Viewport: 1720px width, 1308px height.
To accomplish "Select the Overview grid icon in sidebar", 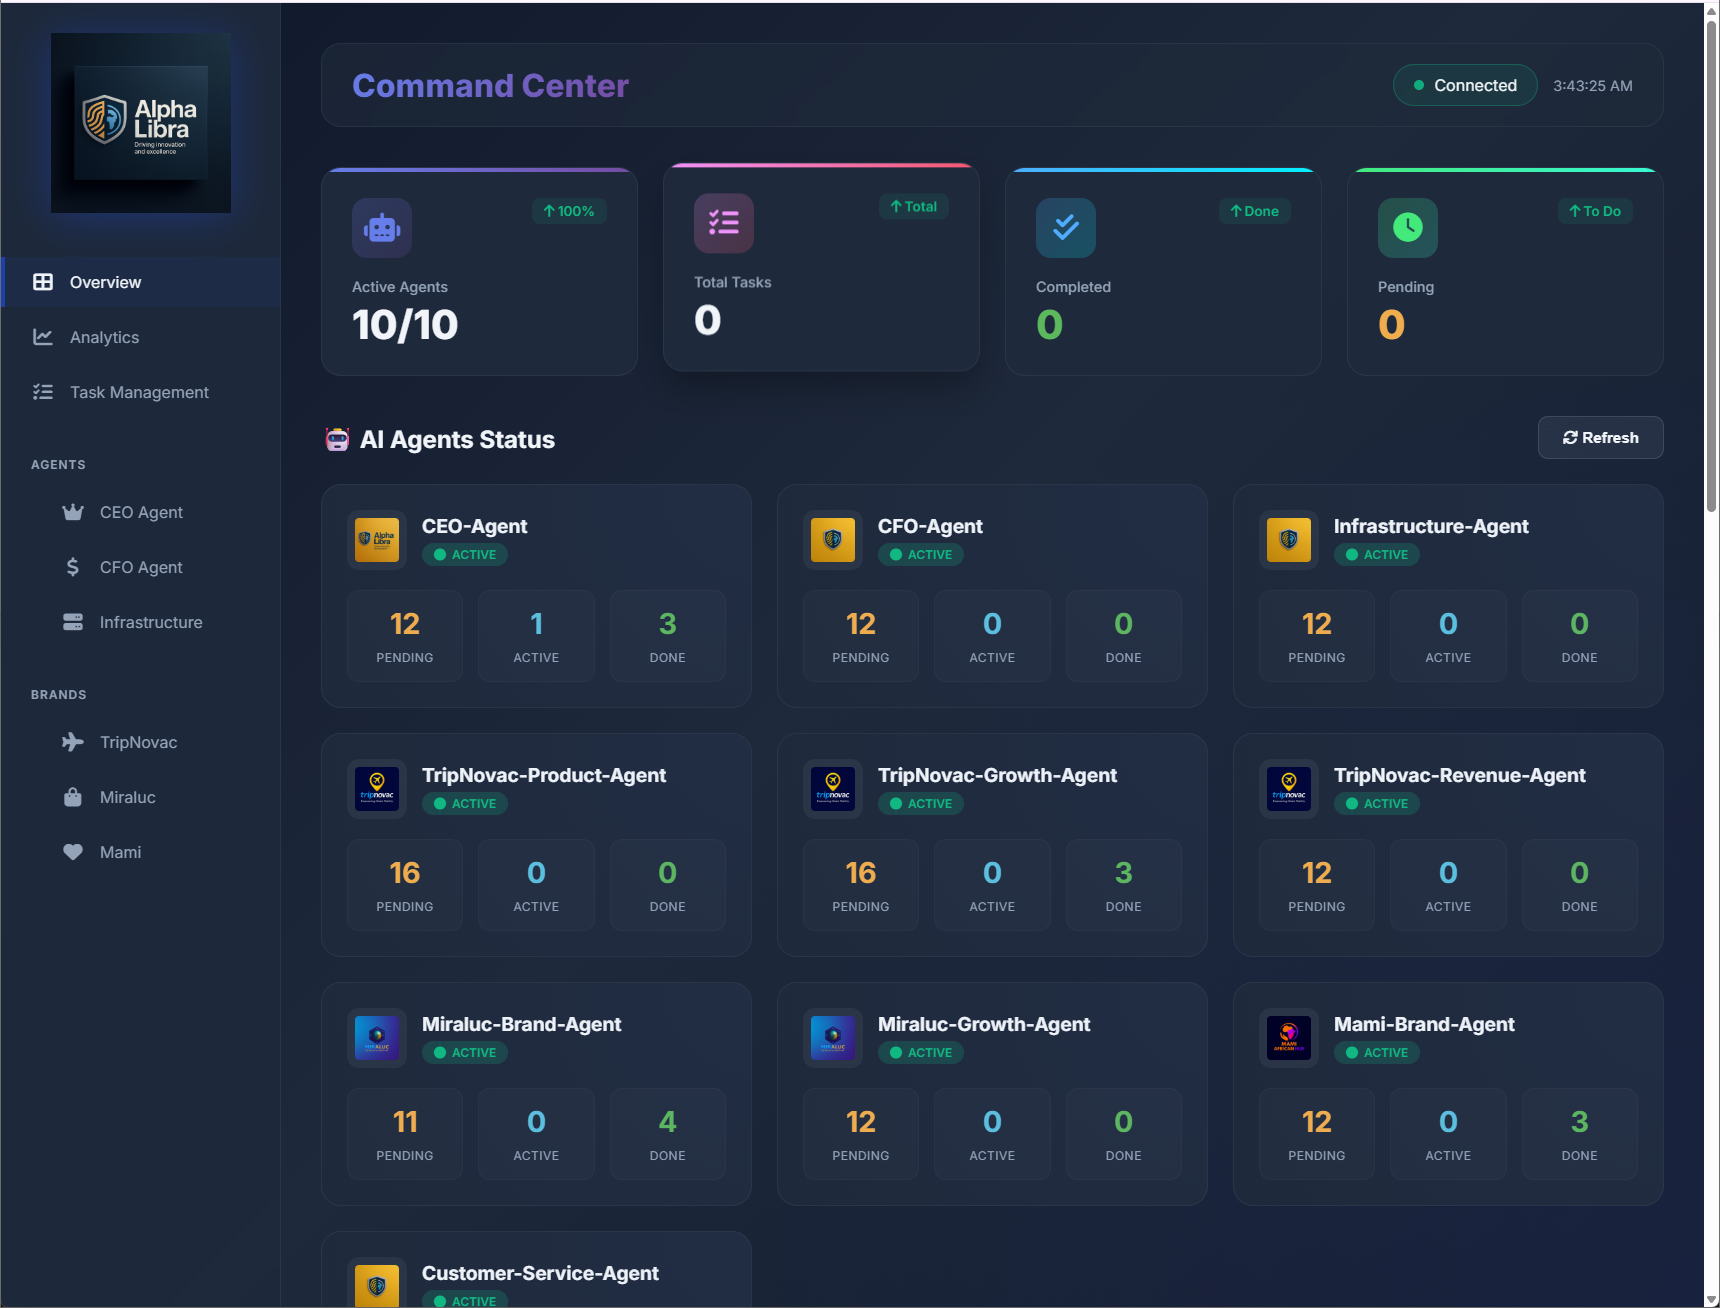I will coord(43,282).
